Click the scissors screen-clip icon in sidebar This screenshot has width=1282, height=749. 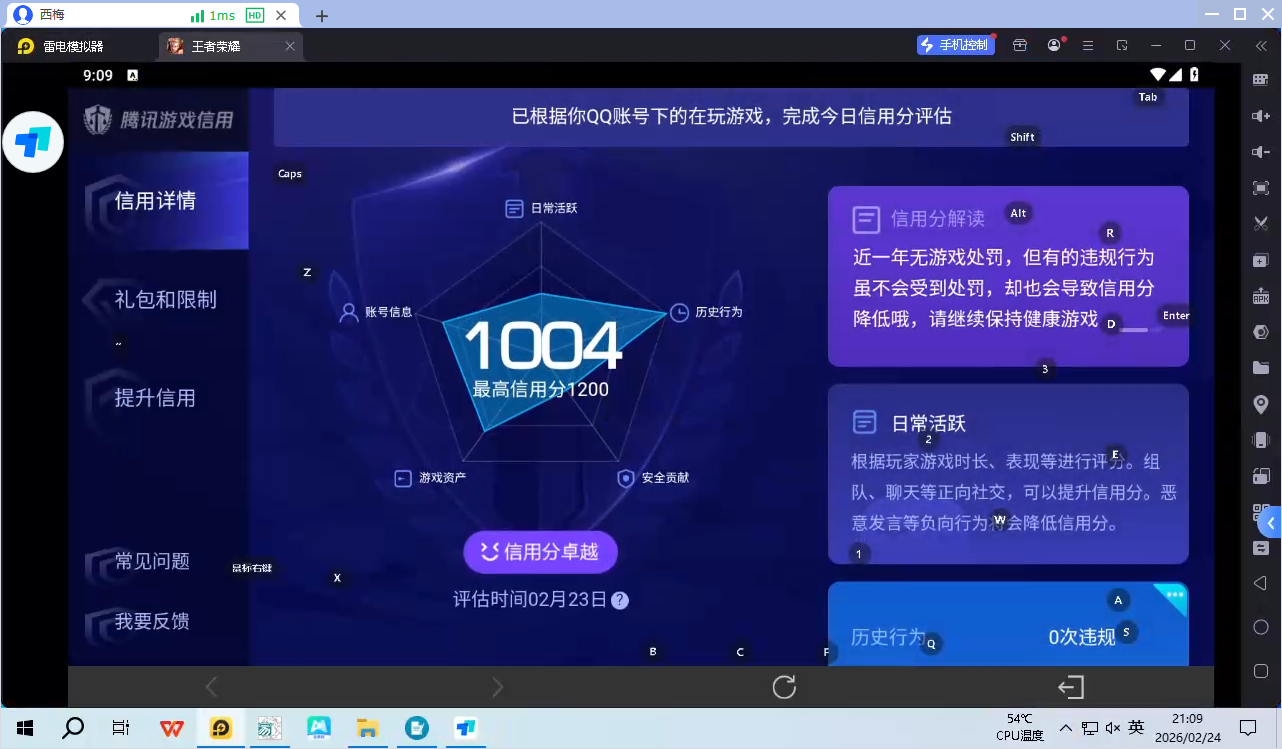(1261, 222)
